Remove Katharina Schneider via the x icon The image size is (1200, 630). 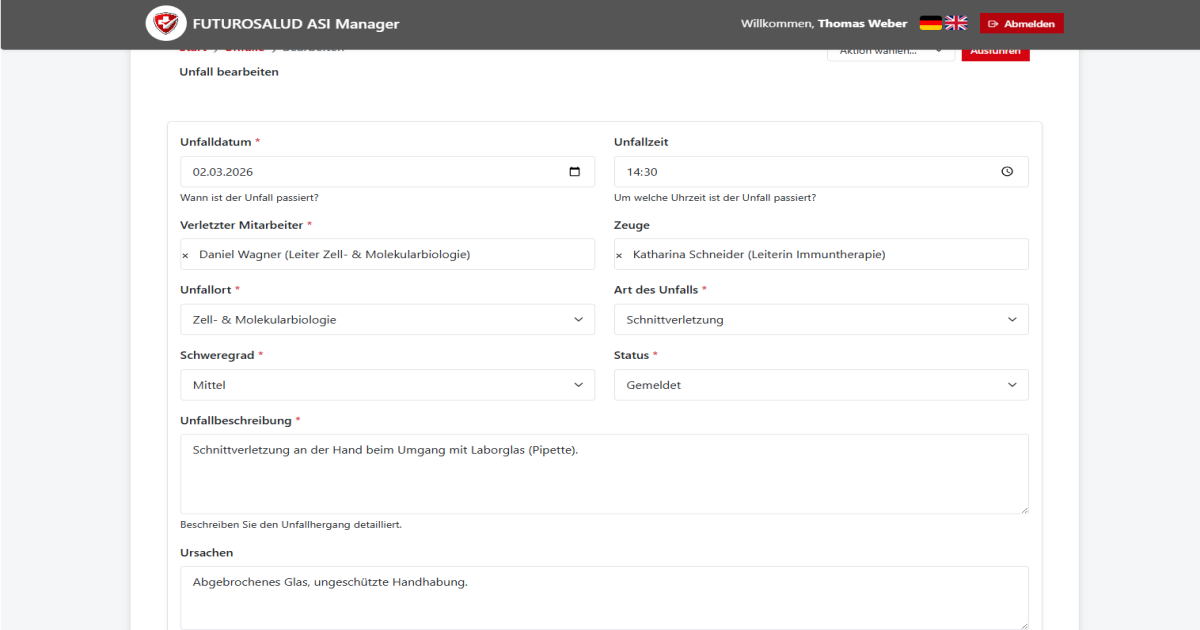click(618, 254)
